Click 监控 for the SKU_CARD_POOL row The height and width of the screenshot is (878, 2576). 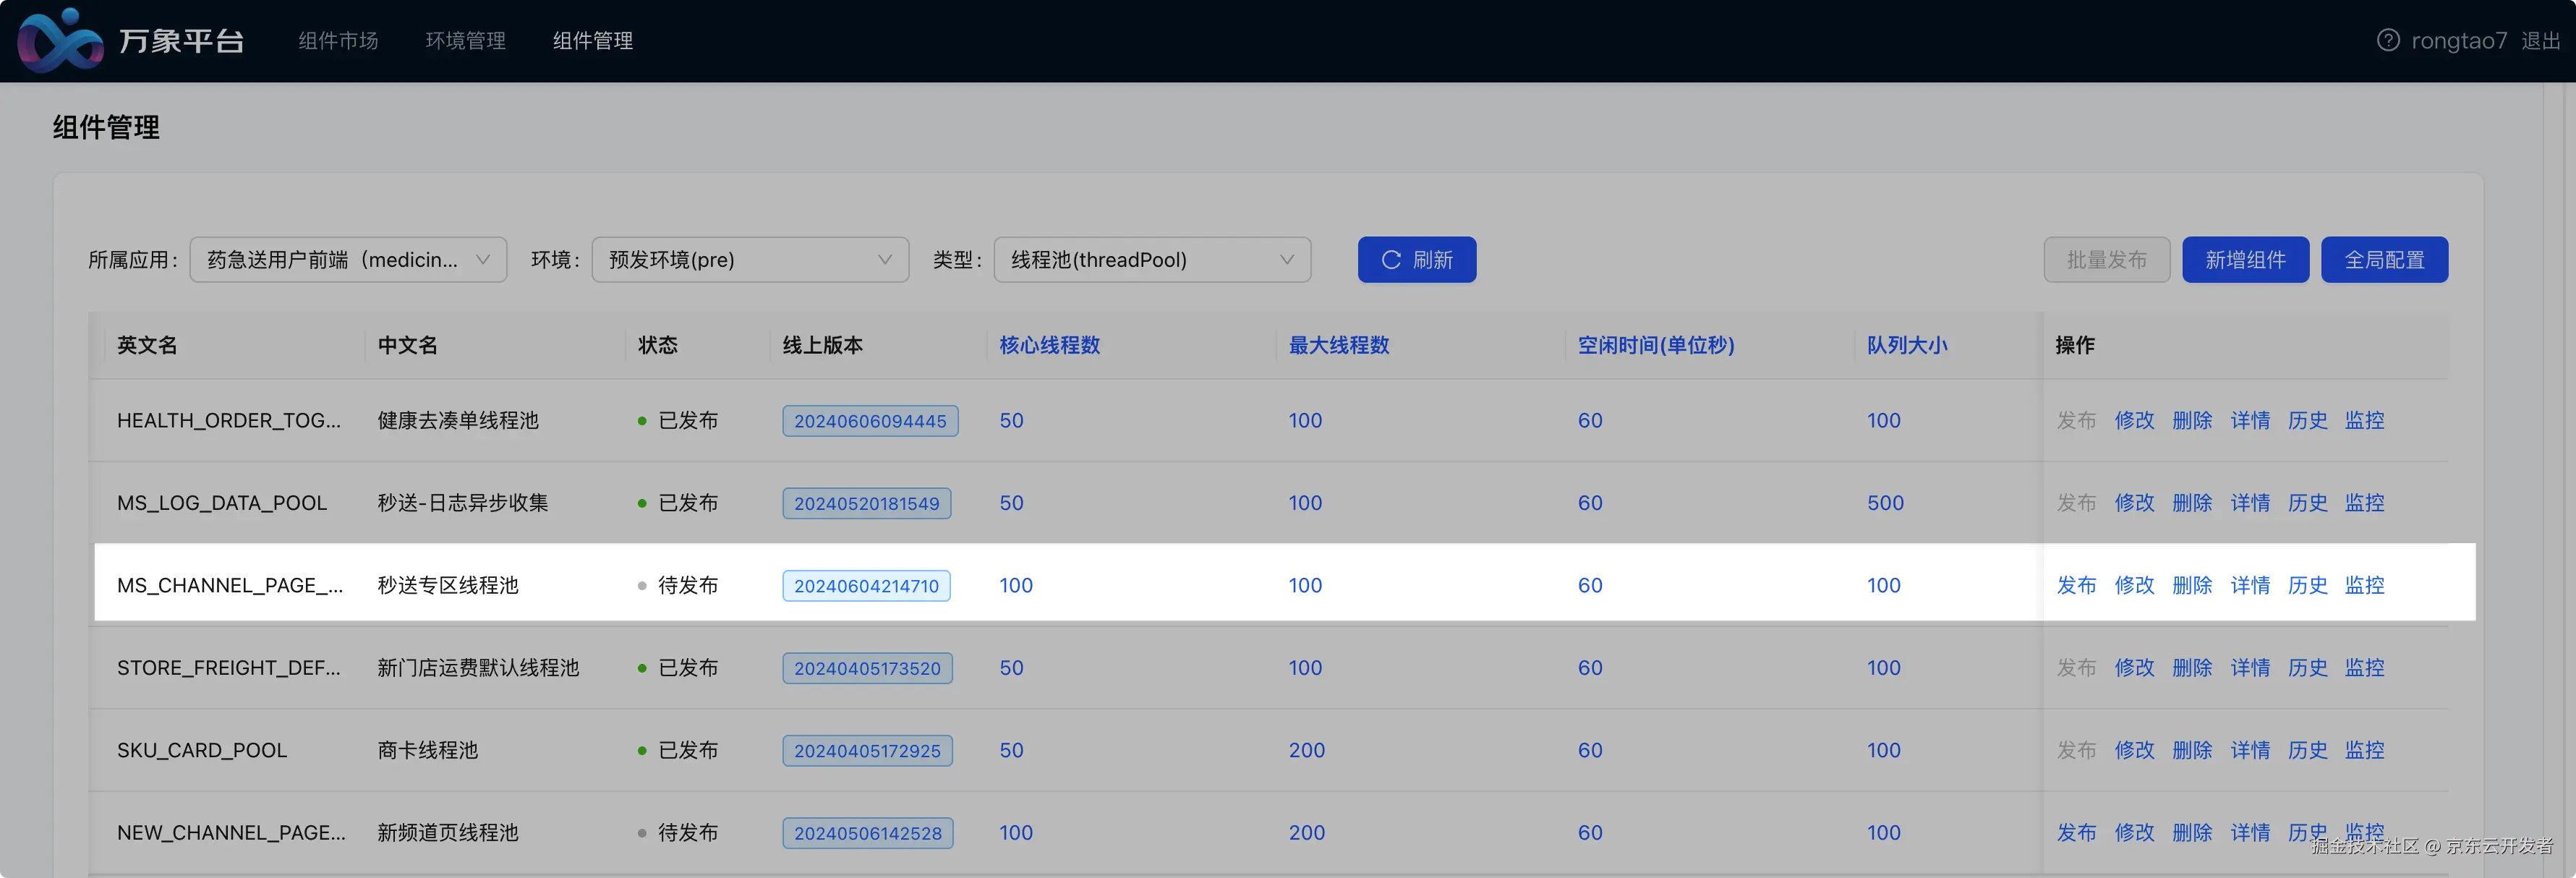pos(2364,750)
